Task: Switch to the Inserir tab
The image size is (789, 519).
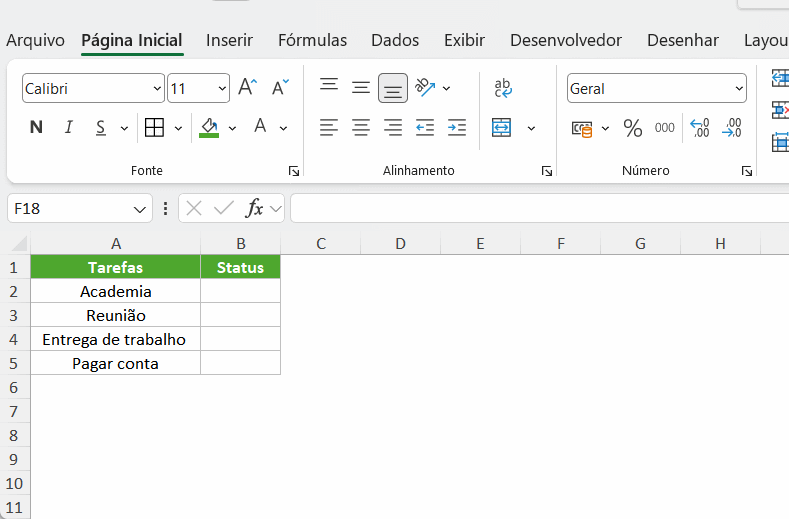Action: 229,40
